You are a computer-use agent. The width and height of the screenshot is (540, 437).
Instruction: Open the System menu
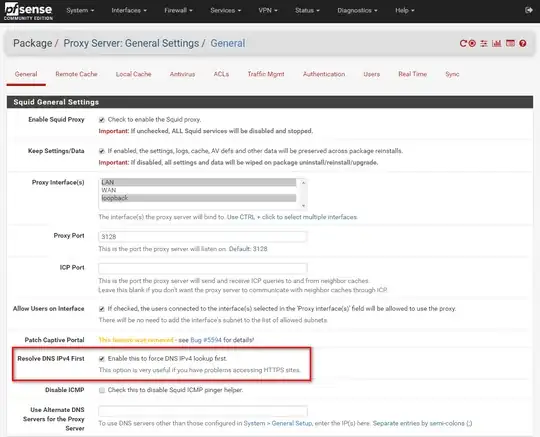coord(80,10)
